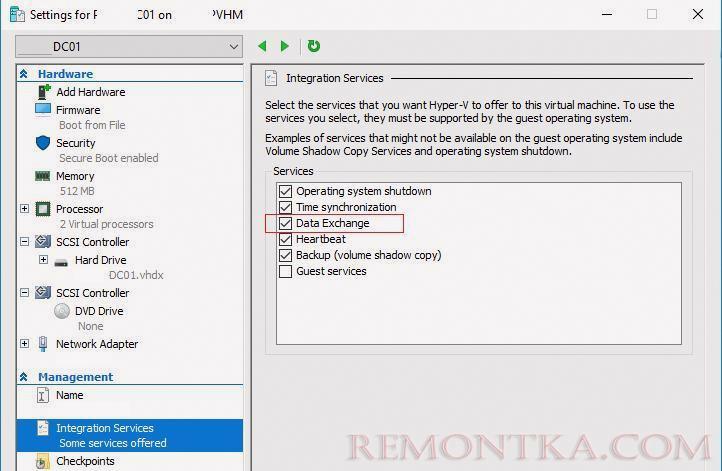Select the Processor settings item
The height and width of the screenshot is (471, 722).
point(79,209)
